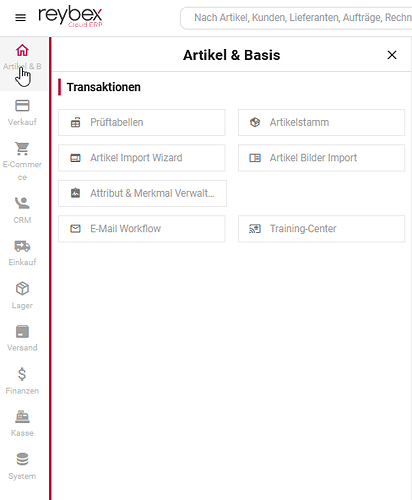Open the Einkauf truck icon

[x=22, y=246]
